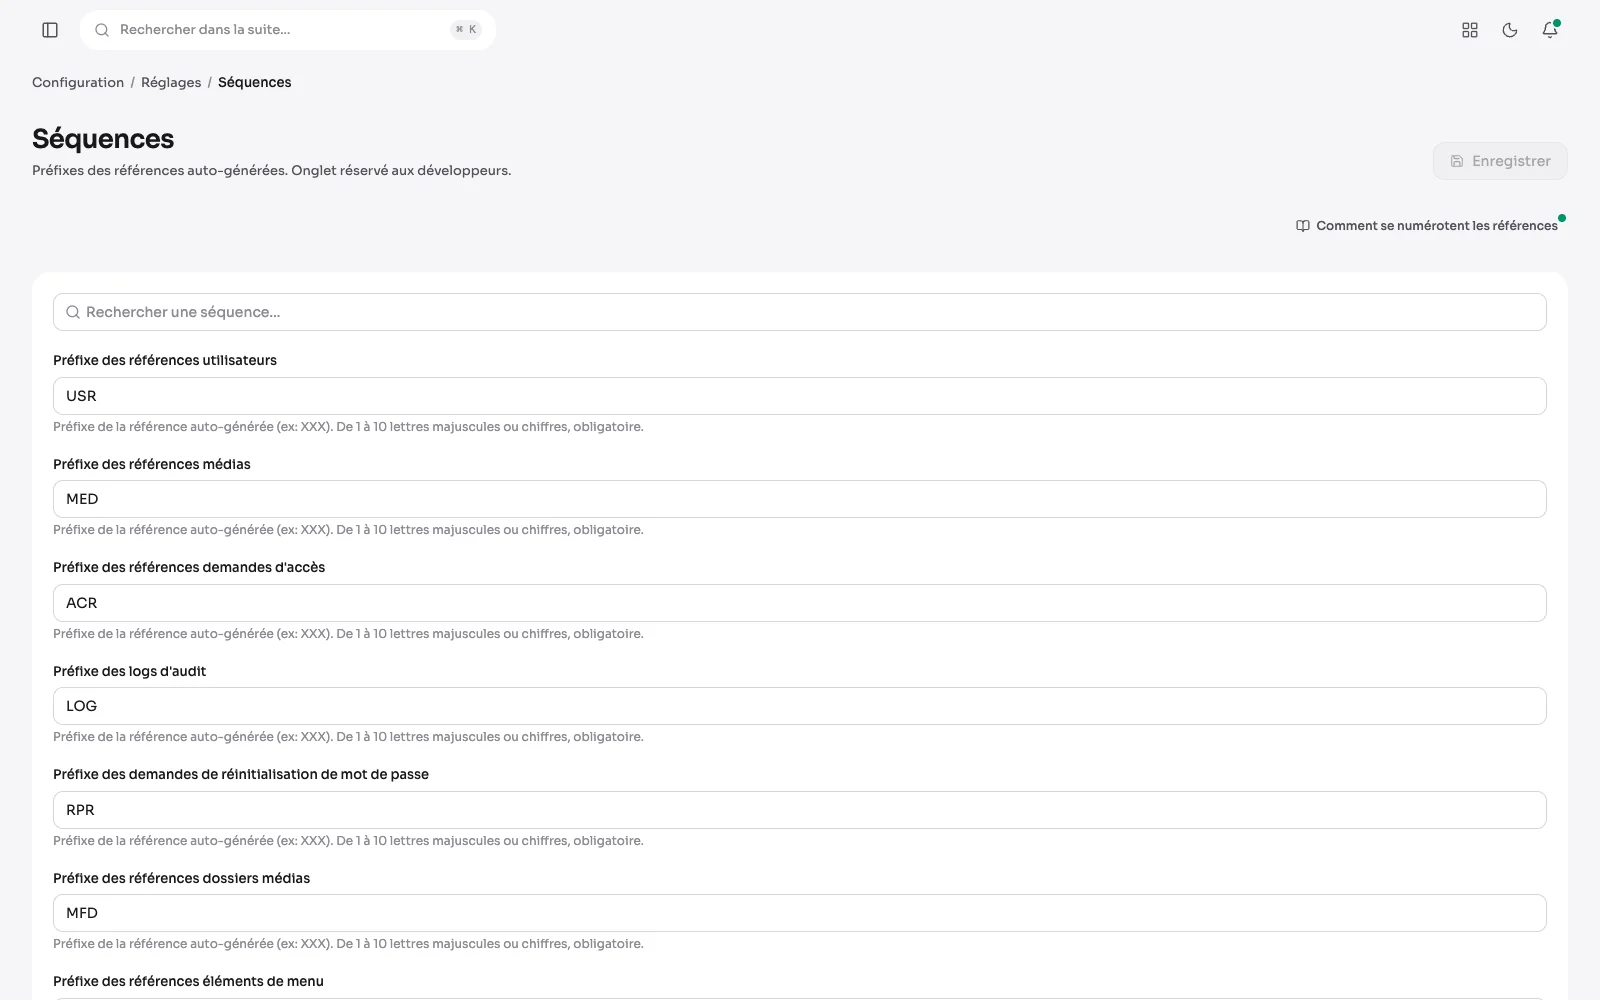Click the magnifier icon in suite search
This screenshot has width=1600, height=1000.
tap(102, 30)
